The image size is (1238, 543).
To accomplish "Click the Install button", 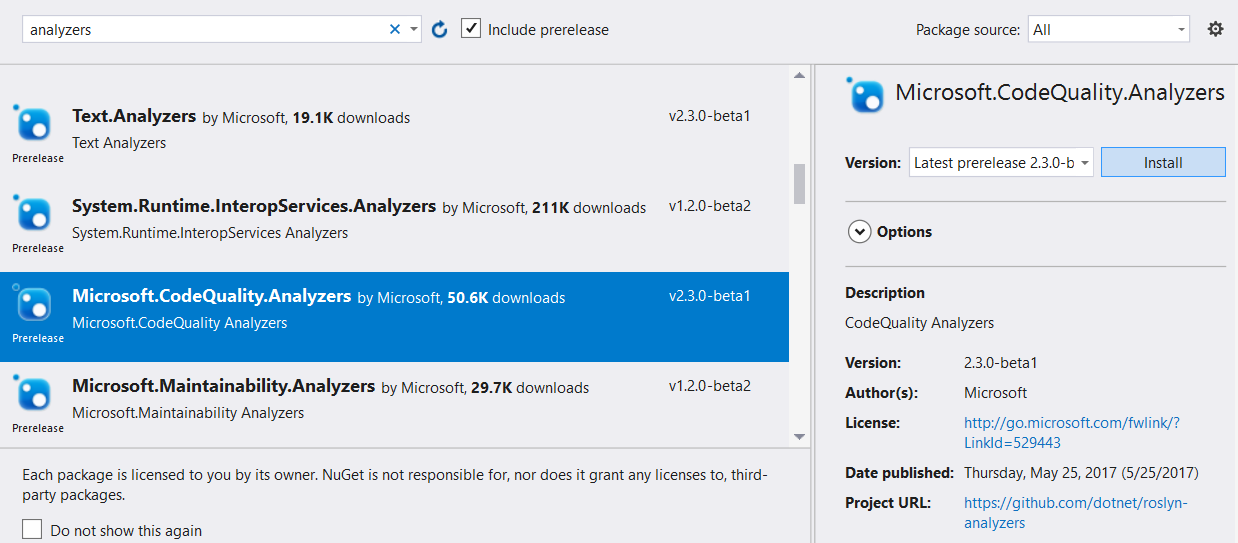I will (1163, 162).
